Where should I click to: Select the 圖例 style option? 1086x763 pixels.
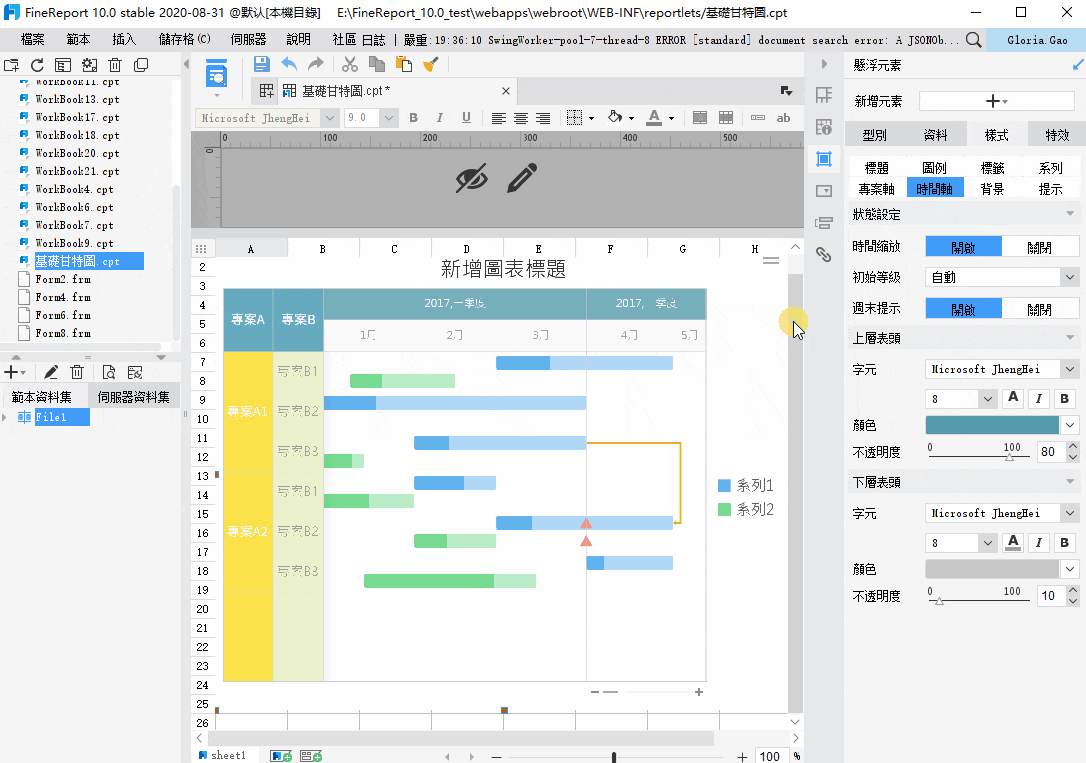934,168
